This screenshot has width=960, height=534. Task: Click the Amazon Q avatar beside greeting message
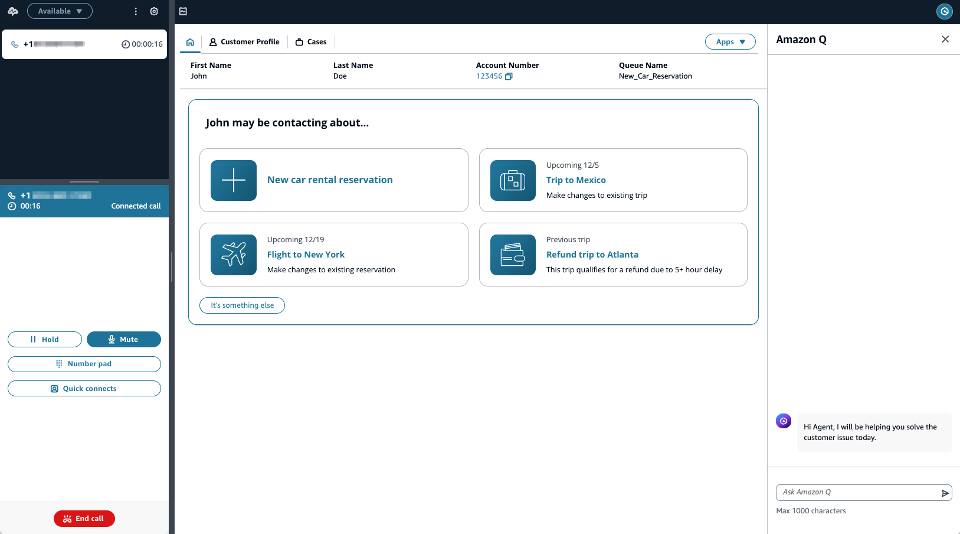click(x=783, y=421)
